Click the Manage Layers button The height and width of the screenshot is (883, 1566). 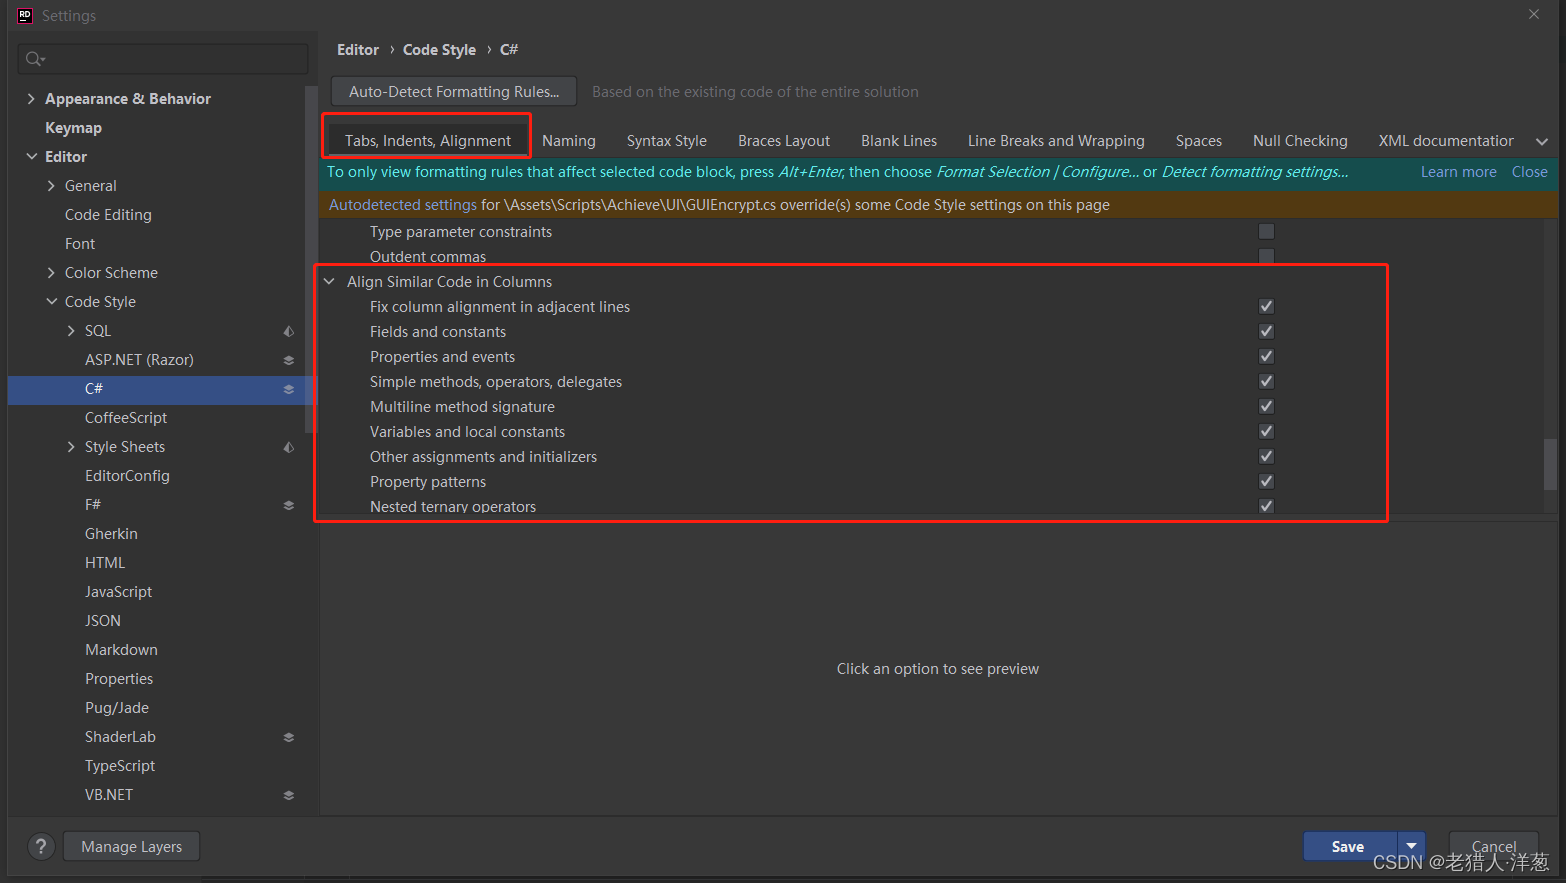coord(131,847)
